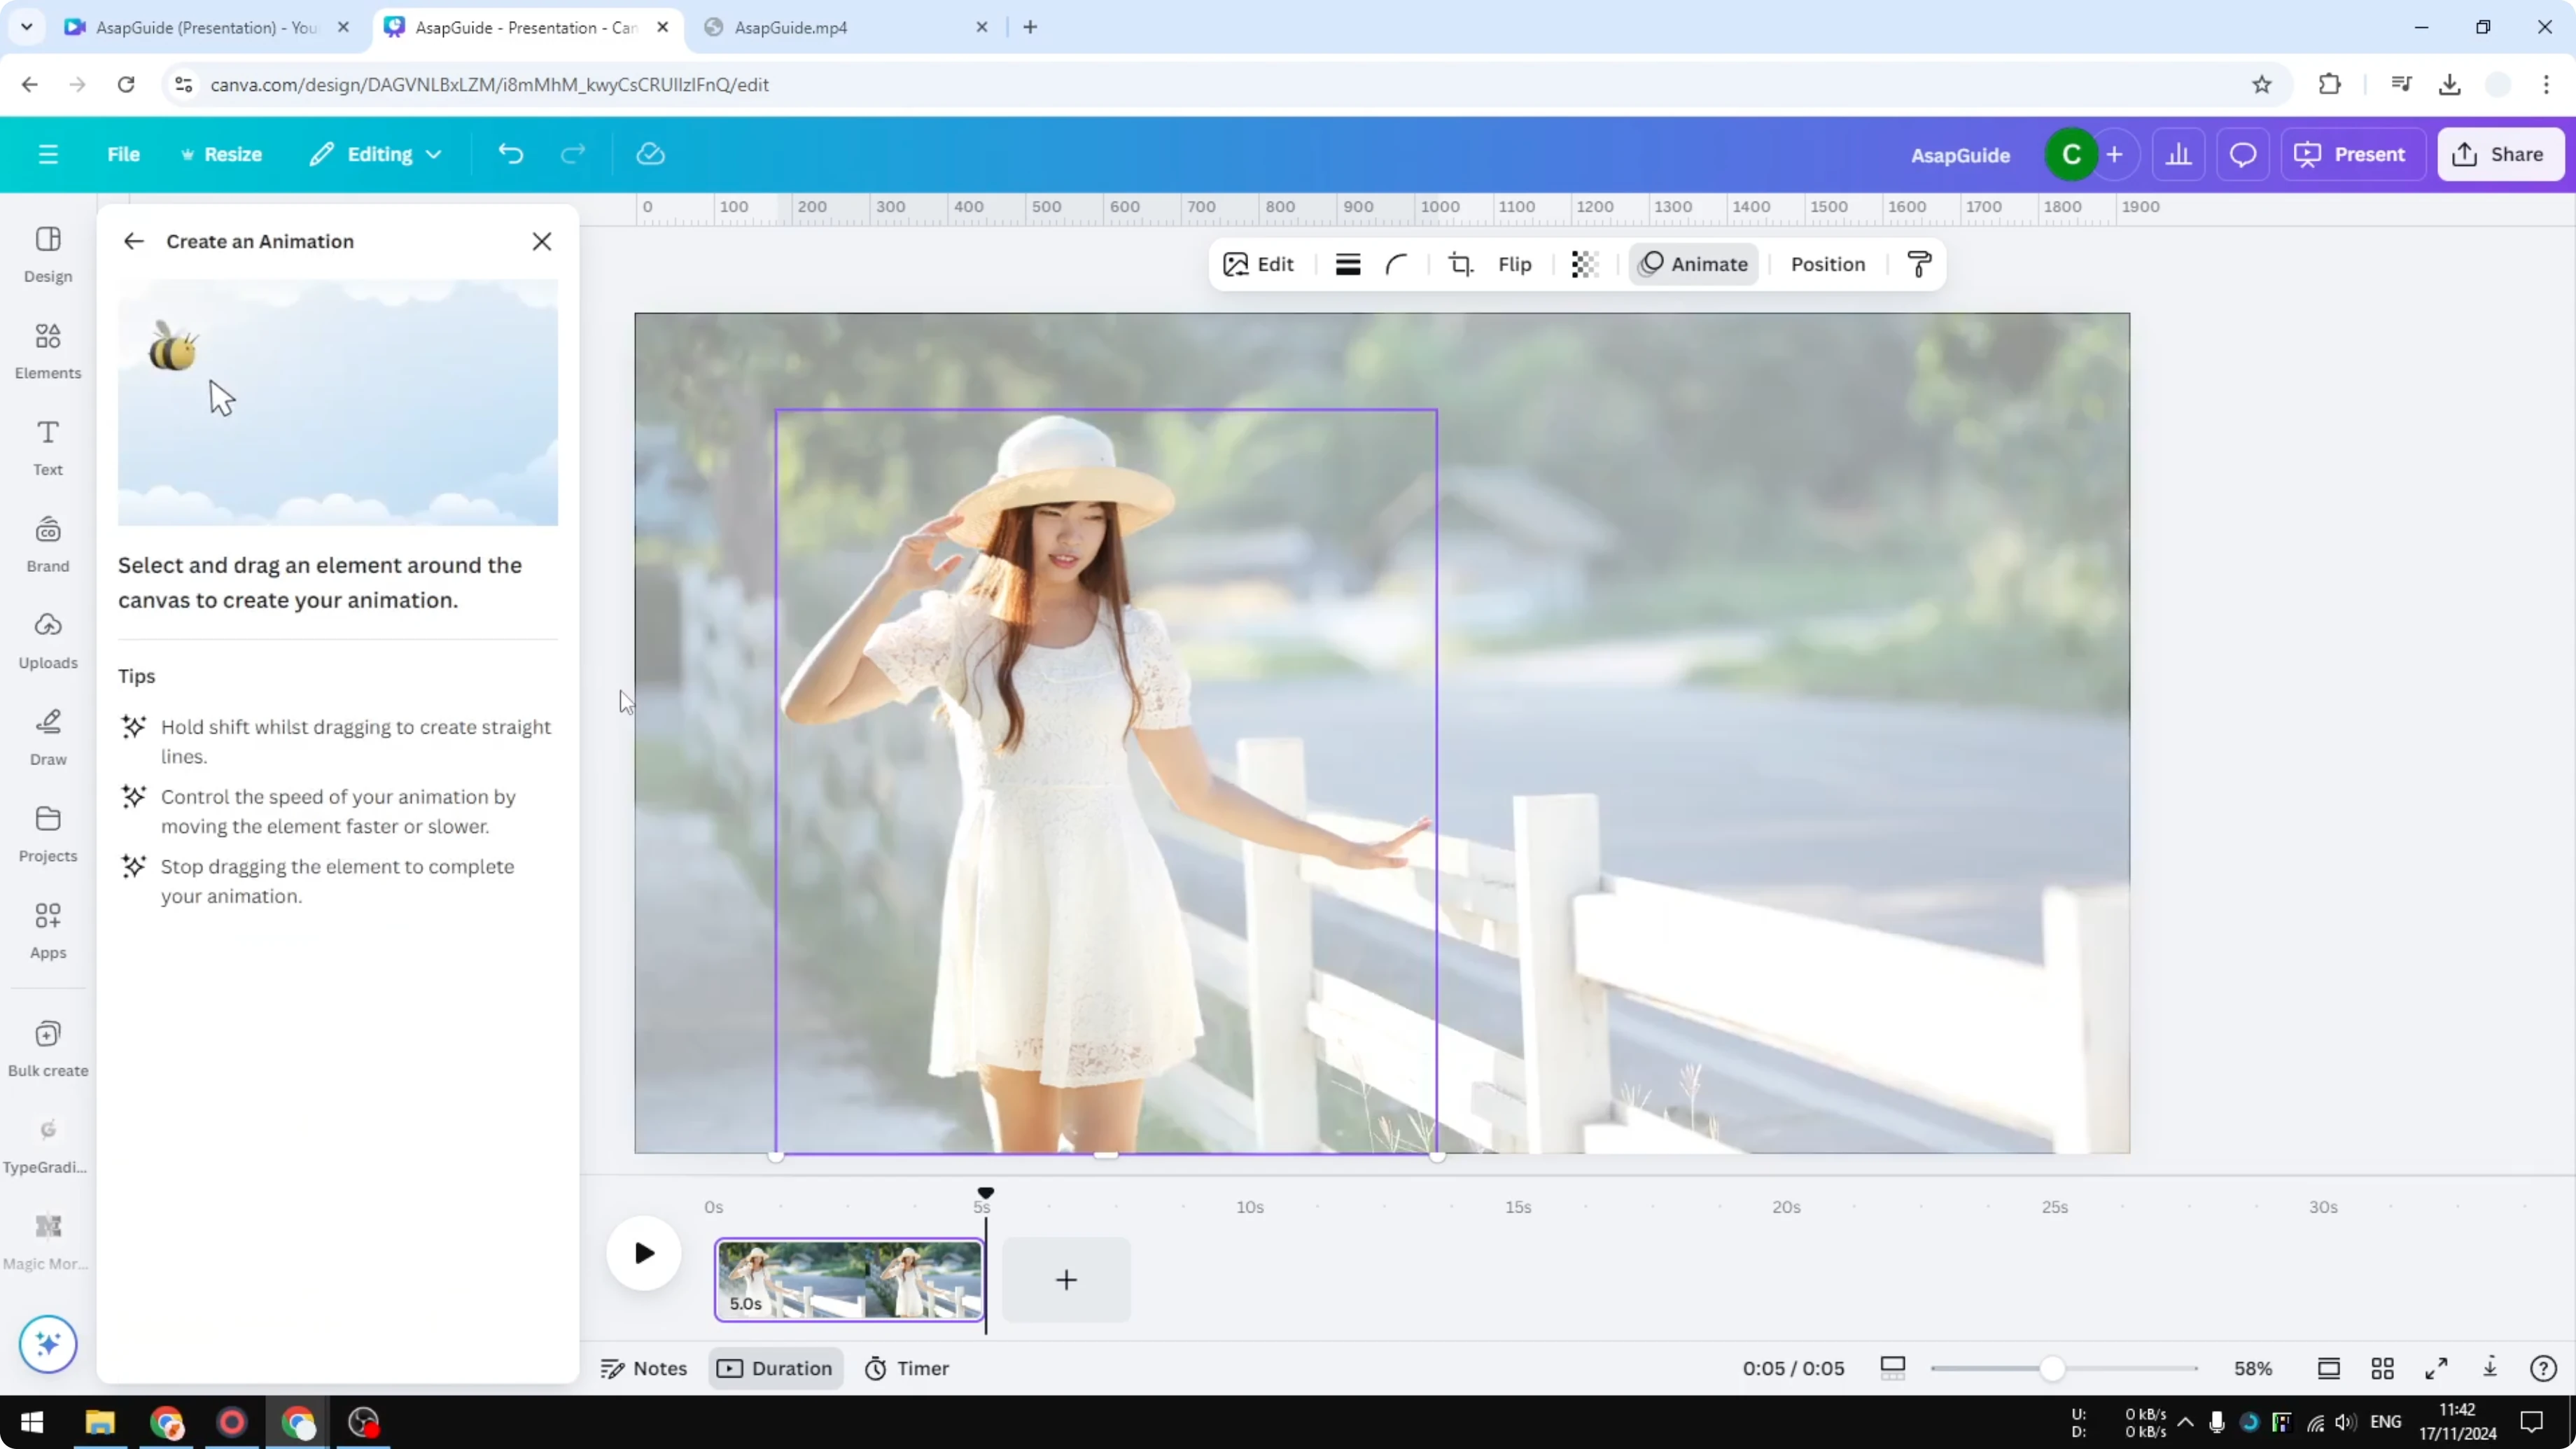Click the Share button
The height and width of the screenshot is (1449, 2576).
point(2500,154)
